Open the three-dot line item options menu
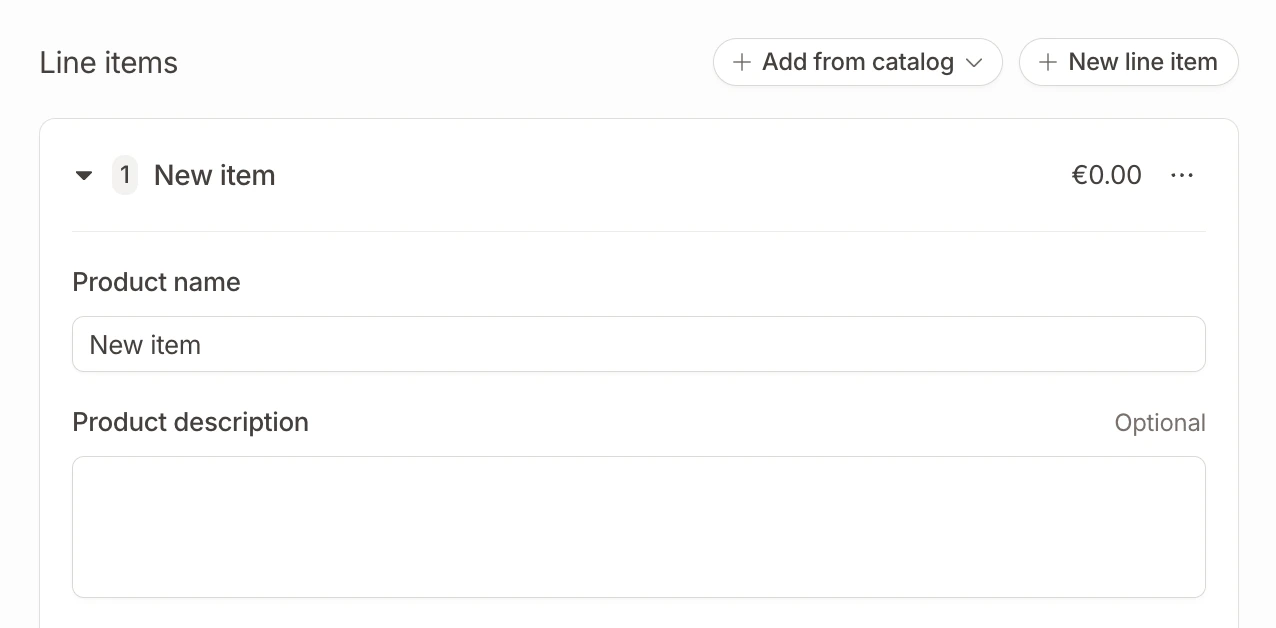 (x=1182, y=175)
